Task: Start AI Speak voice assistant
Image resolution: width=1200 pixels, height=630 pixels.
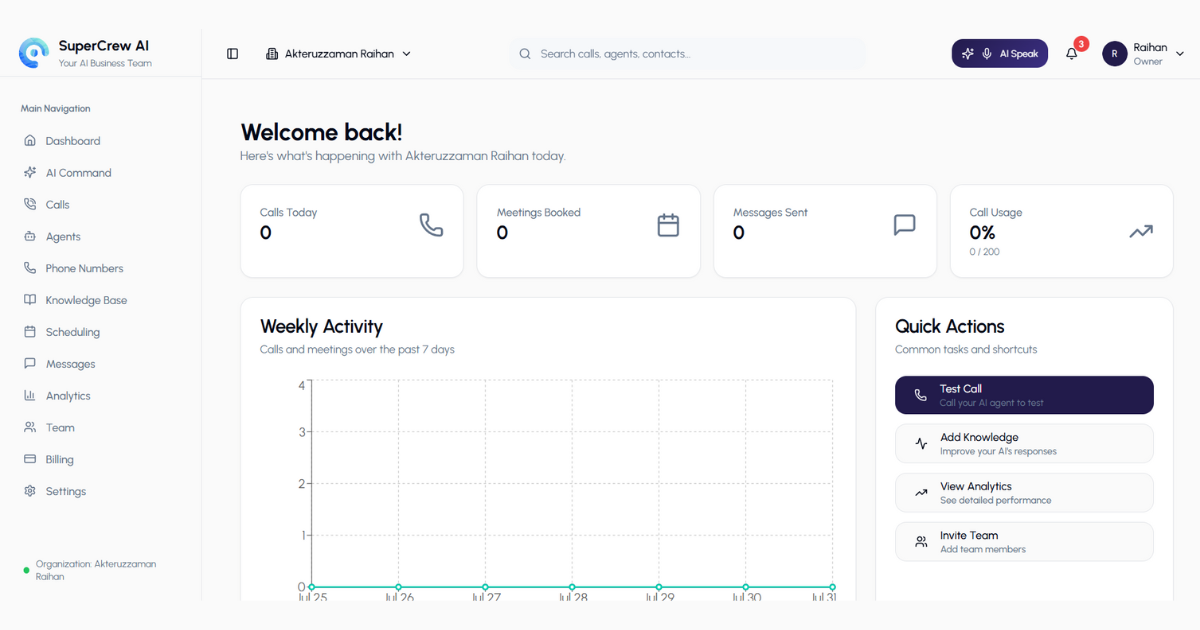Action: [999, 54]
